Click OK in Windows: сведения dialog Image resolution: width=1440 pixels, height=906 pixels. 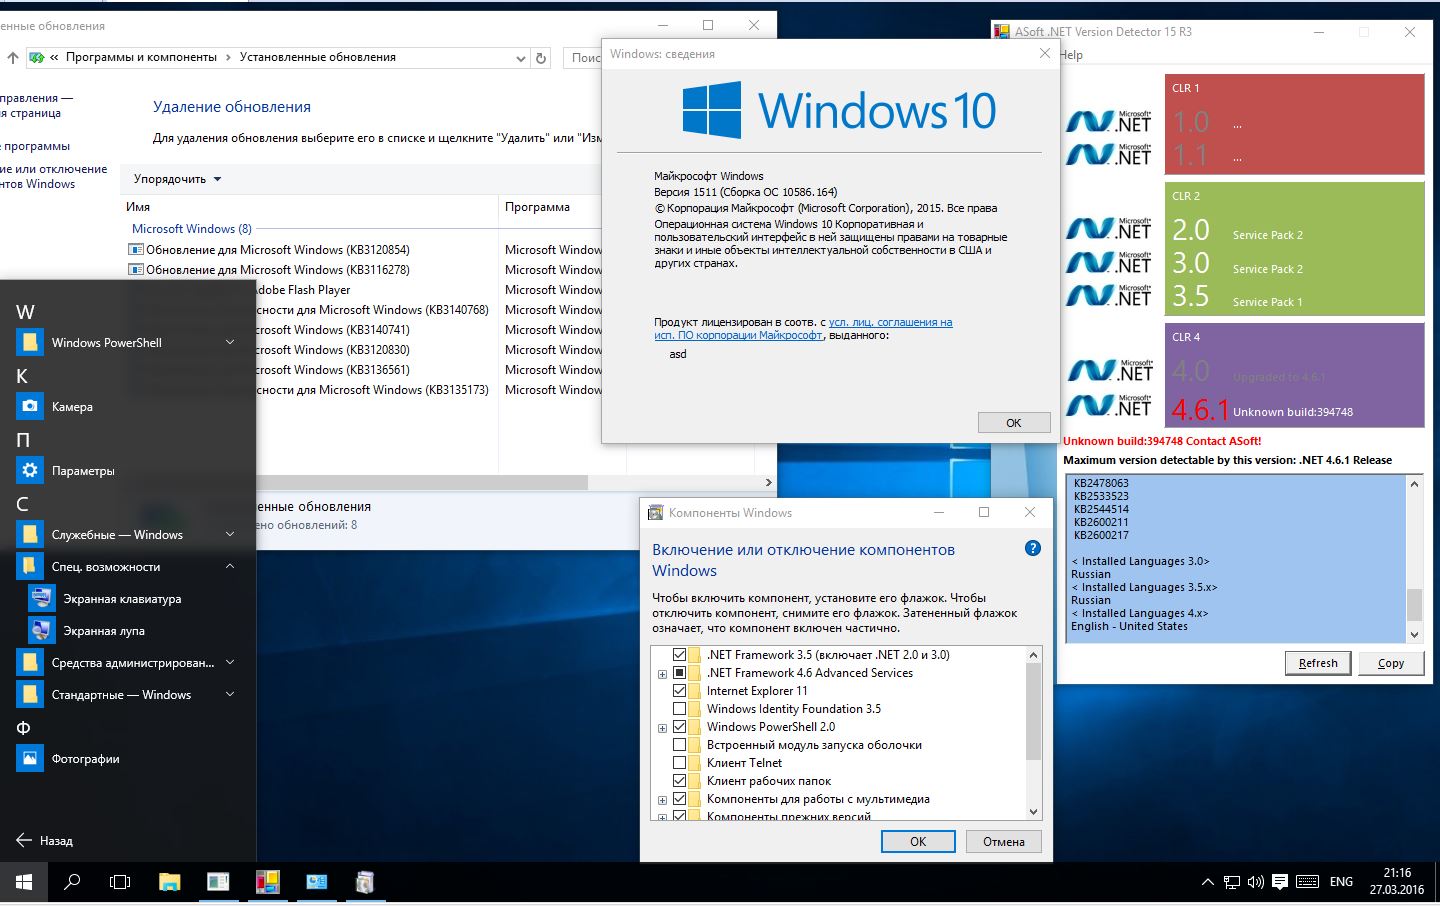point(1013,423)
